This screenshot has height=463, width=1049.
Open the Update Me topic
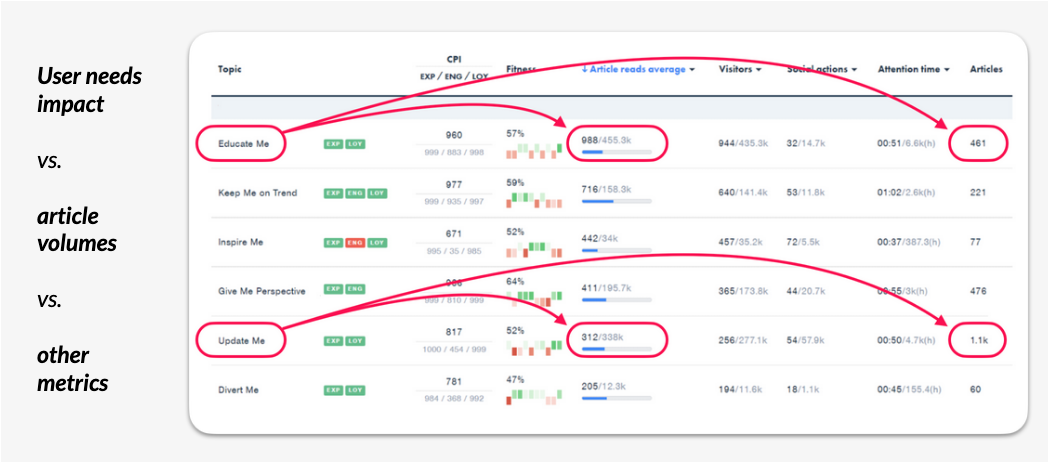pos(242,341)
